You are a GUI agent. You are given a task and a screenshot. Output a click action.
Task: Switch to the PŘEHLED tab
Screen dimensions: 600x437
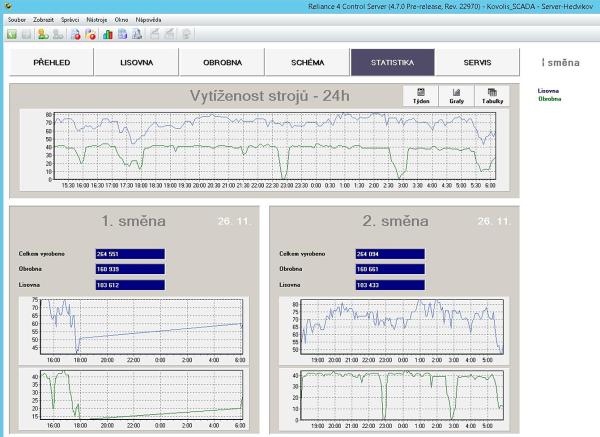click(51, 62)
